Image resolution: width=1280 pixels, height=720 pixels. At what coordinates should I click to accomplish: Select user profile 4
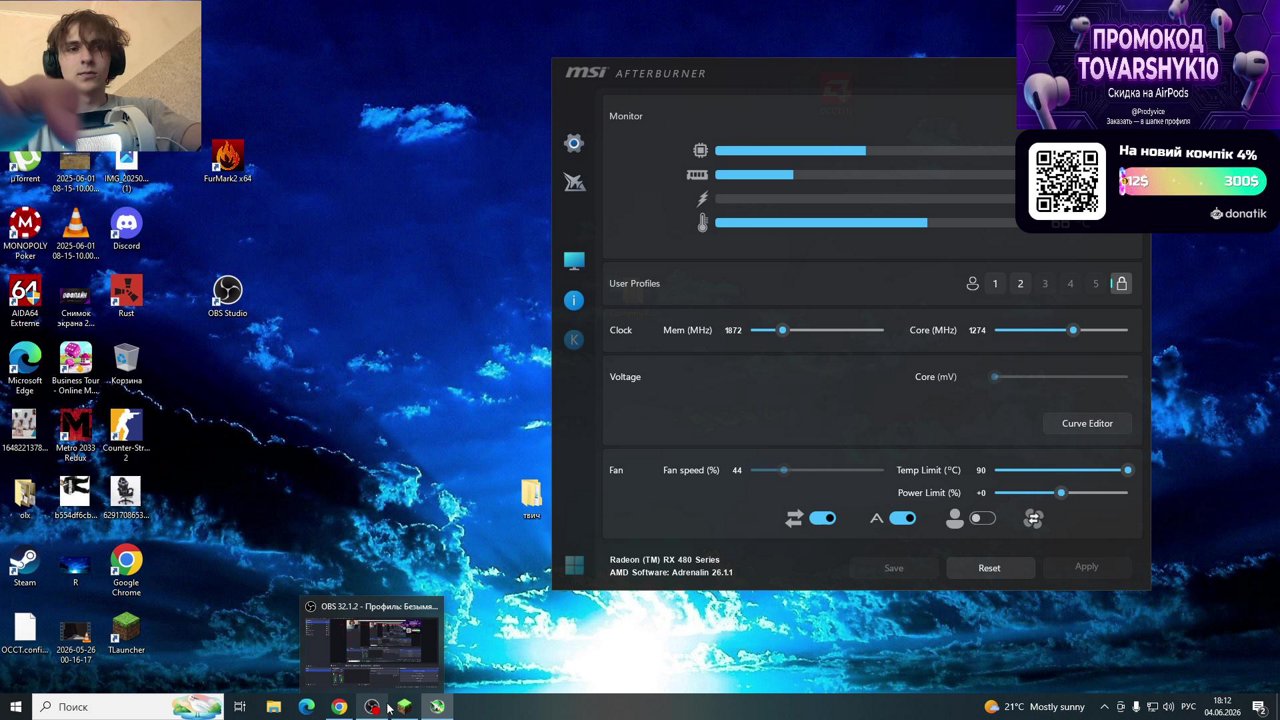(1070, 284)
